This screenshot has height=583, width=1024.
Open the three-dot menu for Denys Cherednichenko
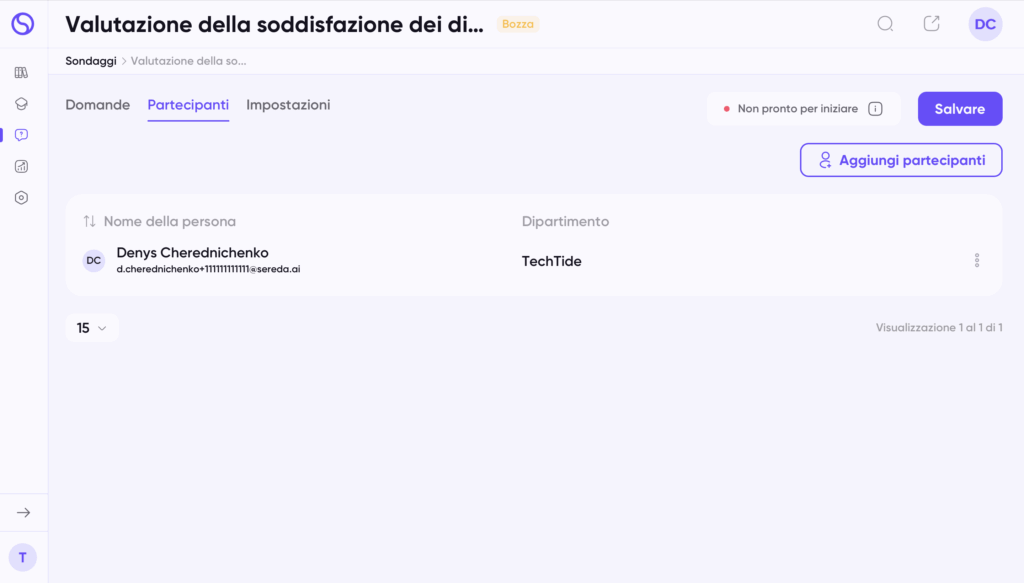977,261
